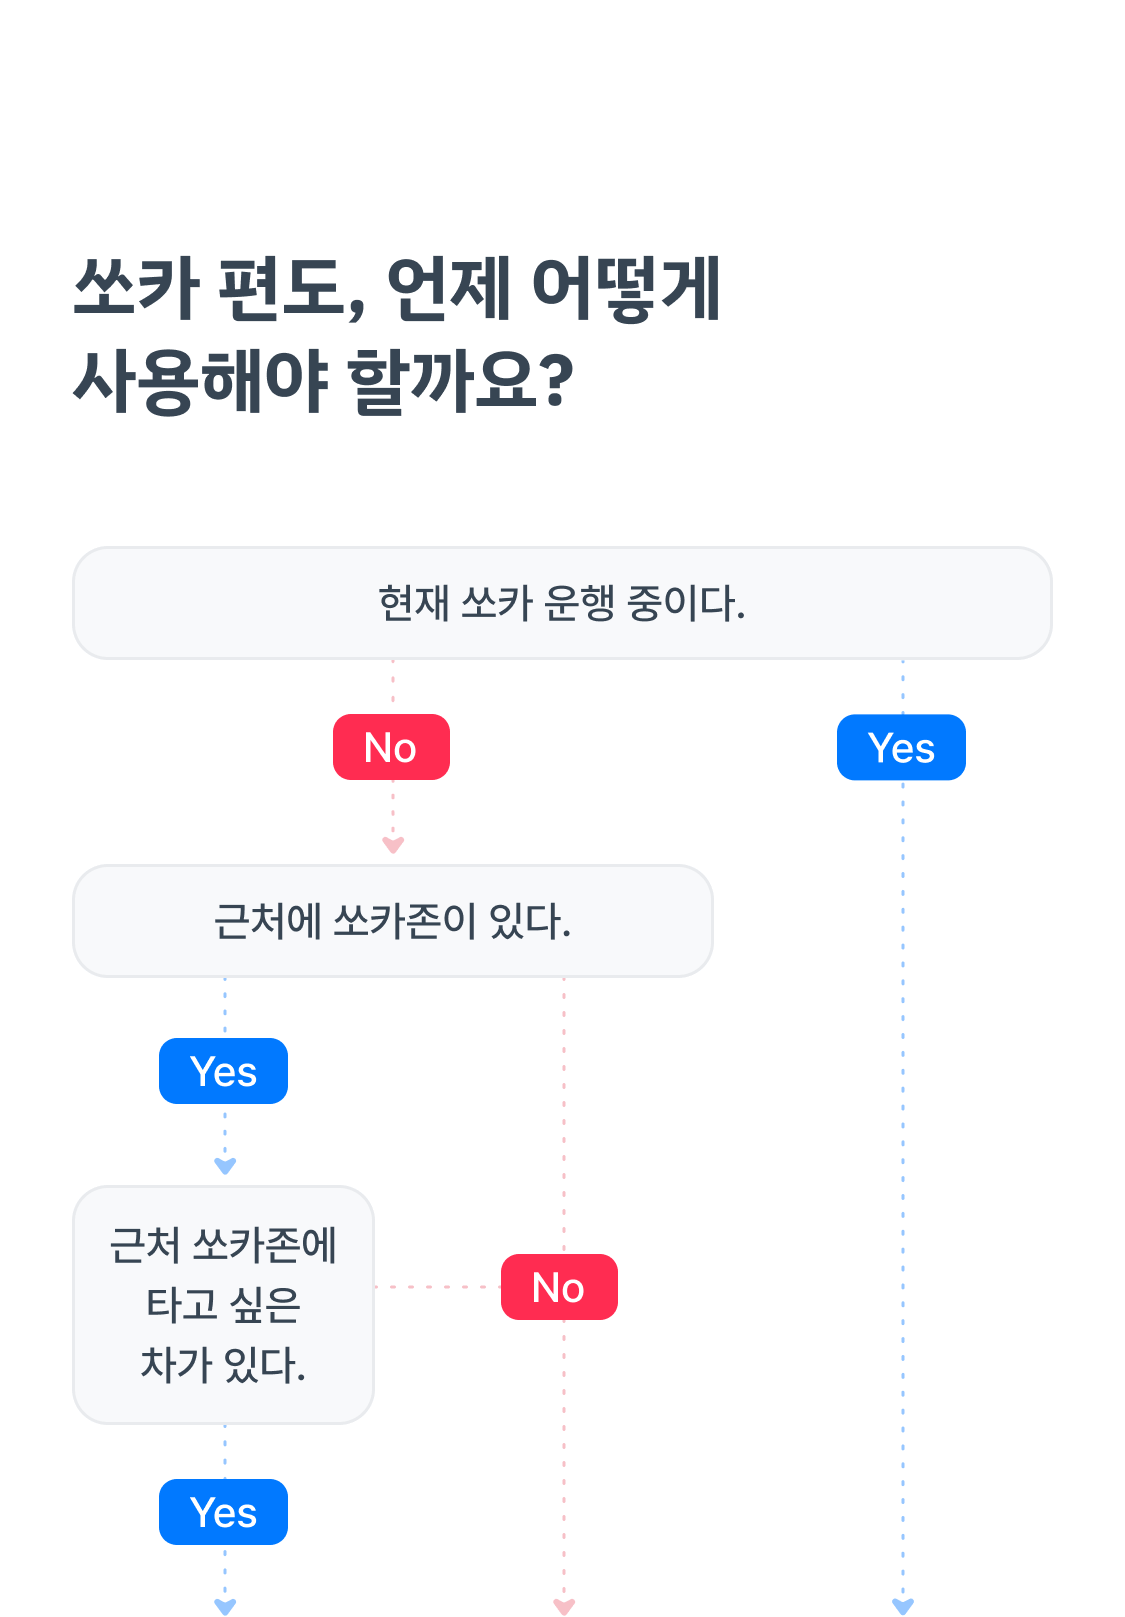Select the red No badge under 현재 쏘카 운행 중이다
The image size is (1125, 1617).
click(391, 747)
